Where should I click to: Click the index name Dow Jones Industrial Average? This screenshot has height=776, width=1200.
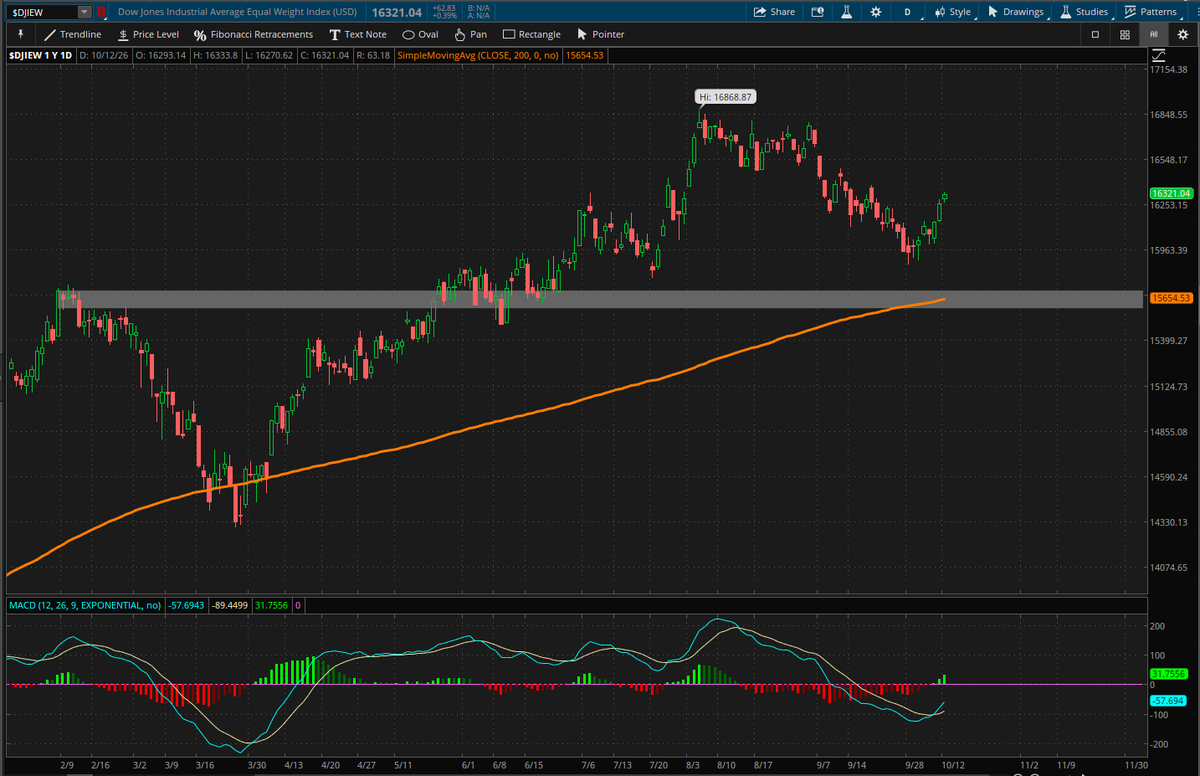pyautogui.click(x=238, y=12)
